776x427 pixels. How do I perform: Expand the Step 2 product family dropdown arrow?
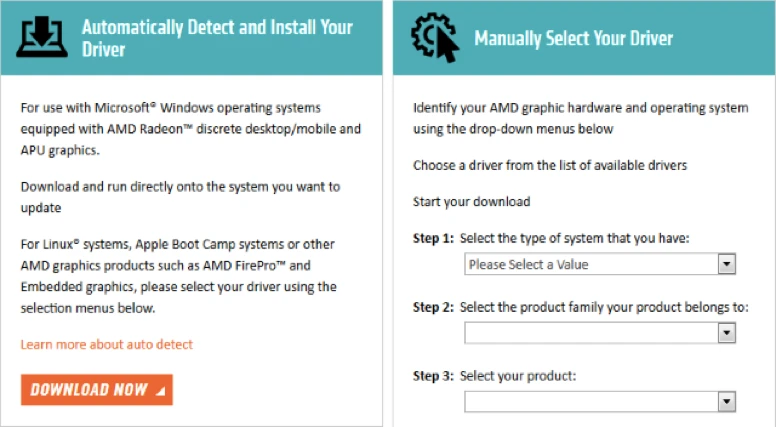(727, 333)
